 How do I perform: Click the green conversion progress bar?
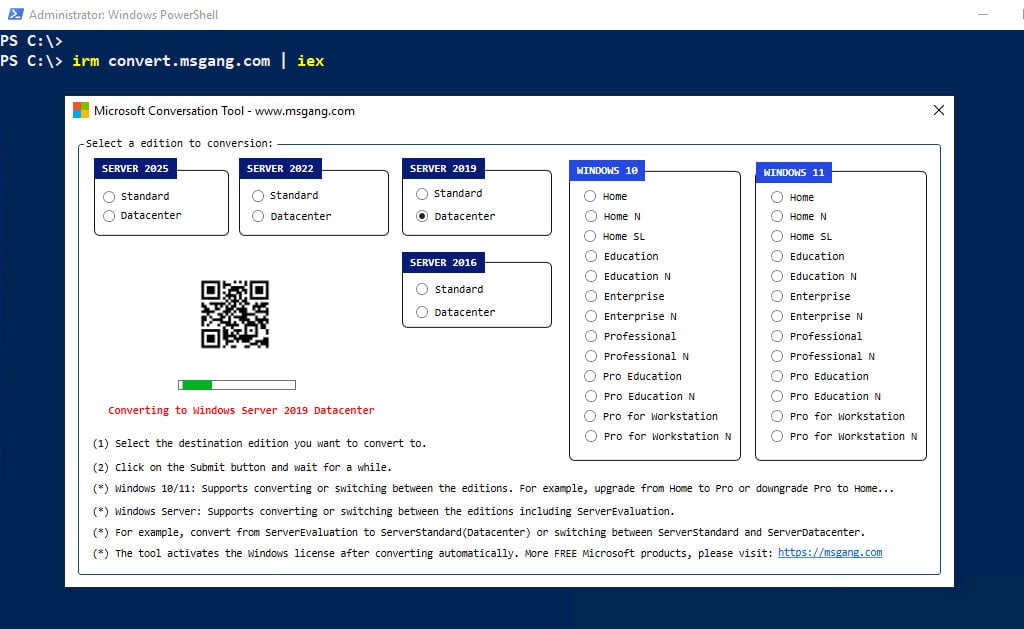pos(236,385)
